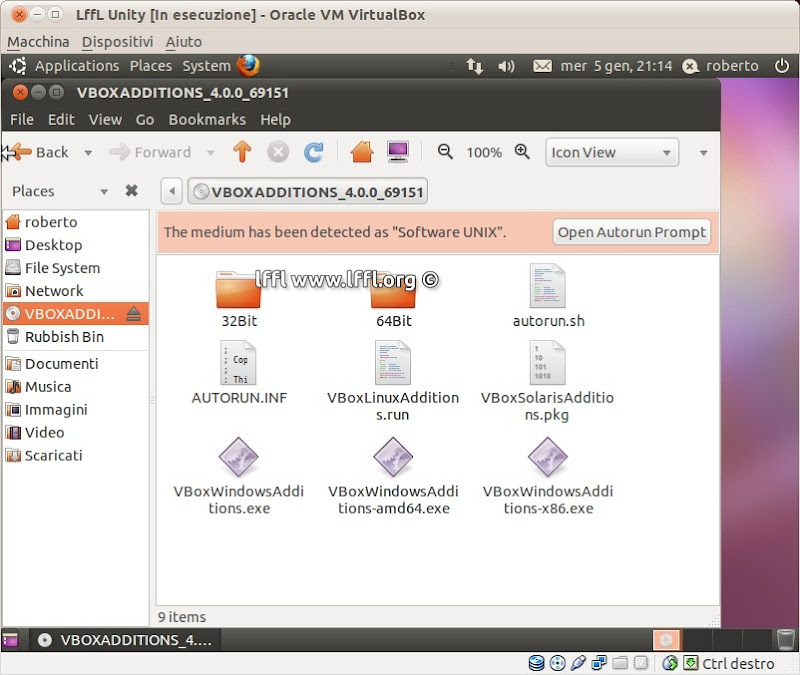Select Immagini bookmark in sidebar
Image resolution: width=800 pixels, height=675 pixels.
(x=76, y=410)
